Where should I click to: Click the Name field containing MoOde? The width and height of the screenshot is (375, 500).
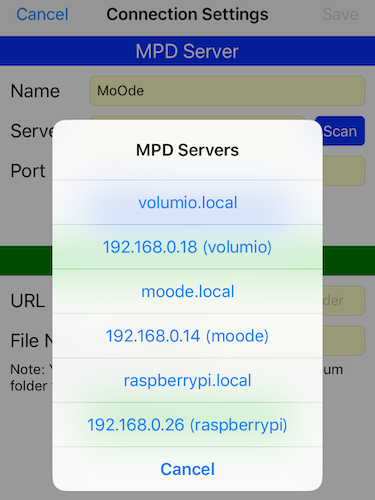pos(227,91)
